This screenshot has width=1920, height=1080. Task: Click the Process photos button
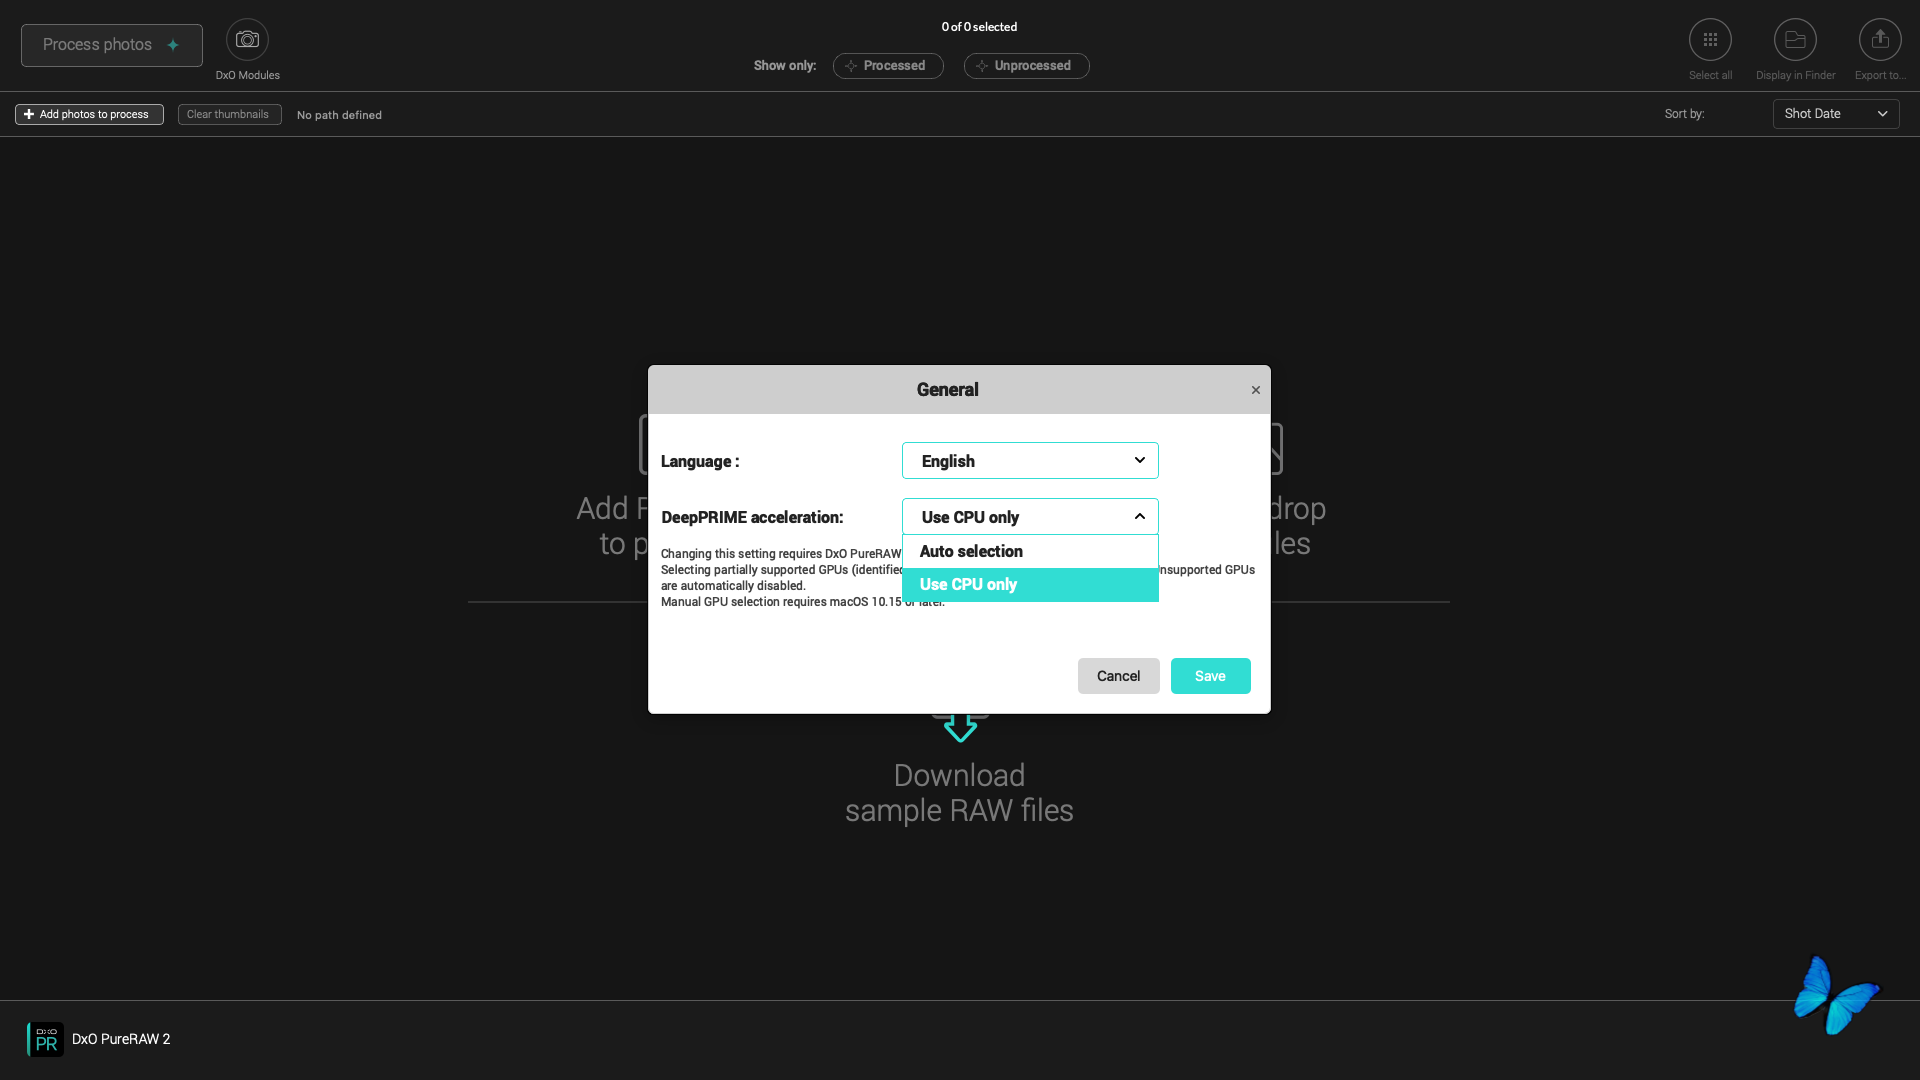[111, 45]
